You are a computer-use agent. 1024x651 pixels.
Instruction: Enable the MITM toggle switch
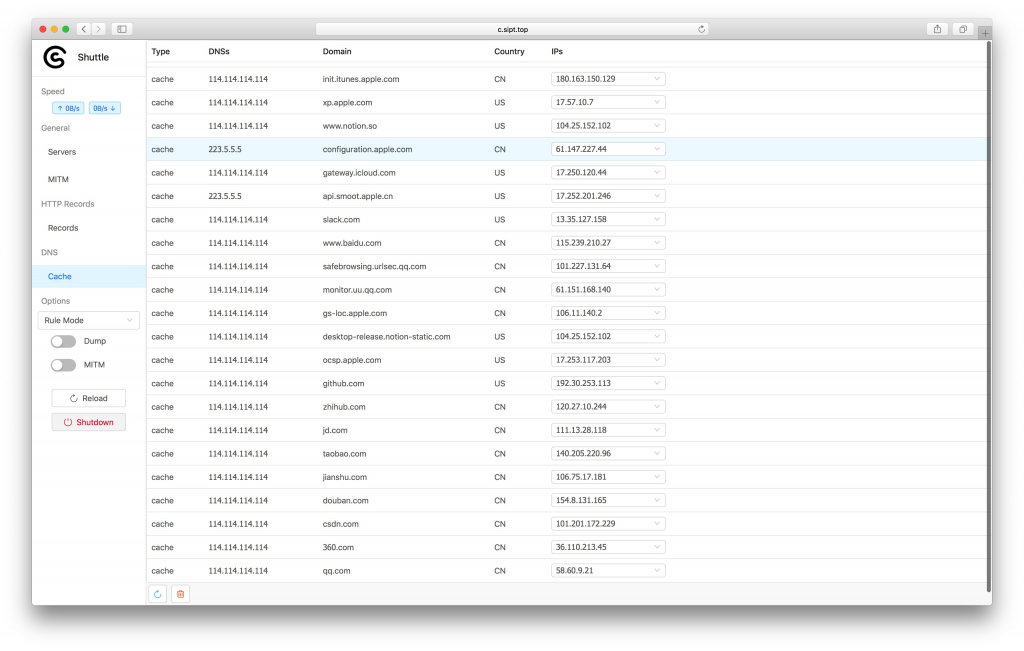[63, 365]
